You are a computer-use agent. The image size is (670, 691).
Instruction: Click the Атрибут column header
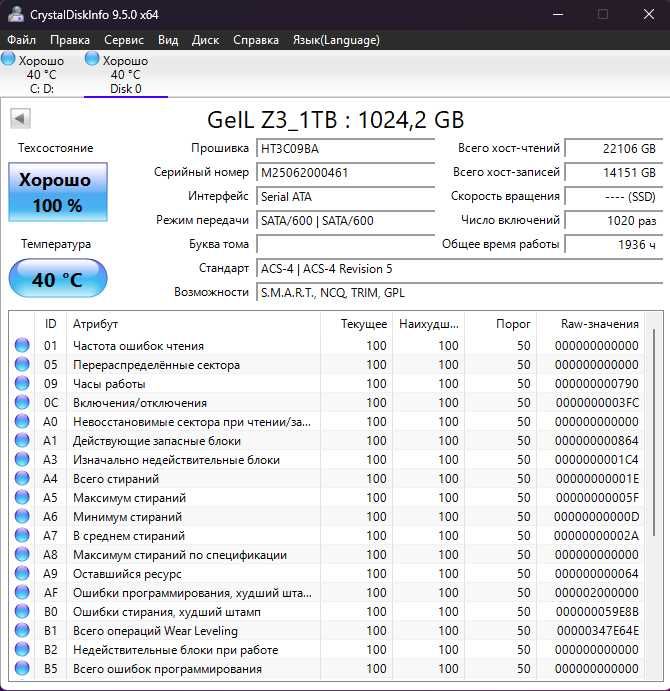pyautogui.click(x=193, y=324)
